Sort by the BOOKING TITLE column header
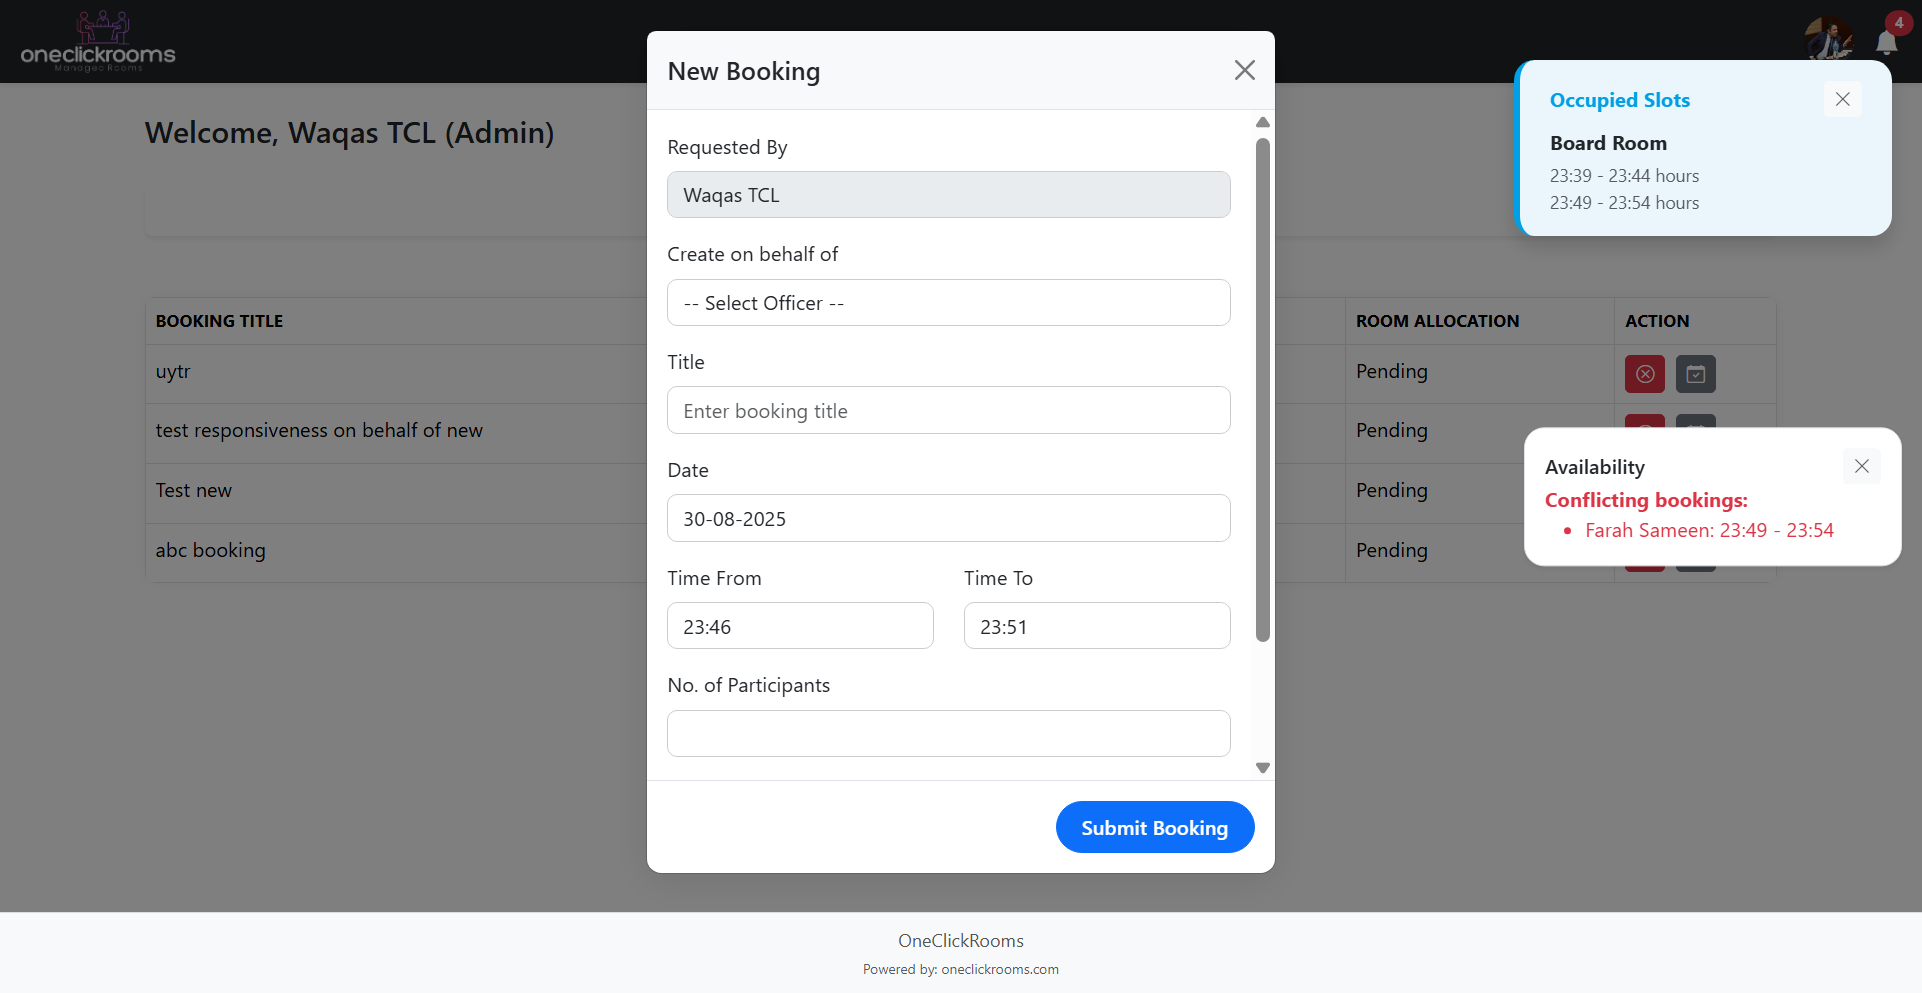This screenshot has width=1922, height=993. point(219,321)
